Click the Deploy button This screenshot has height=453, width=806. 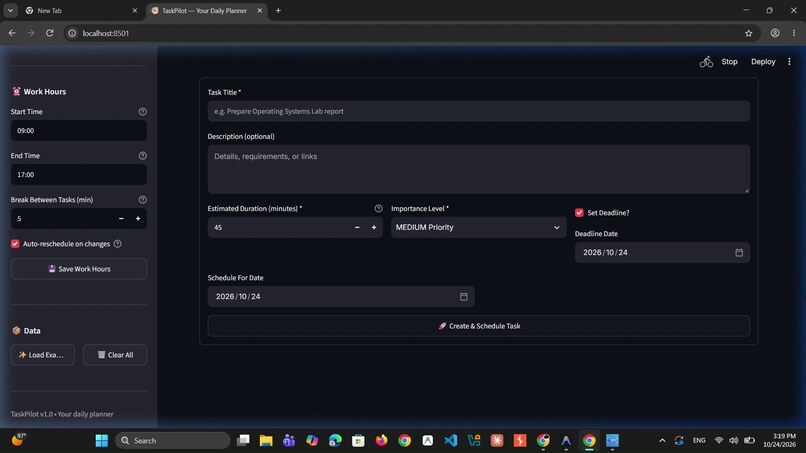tap(763, 62)
